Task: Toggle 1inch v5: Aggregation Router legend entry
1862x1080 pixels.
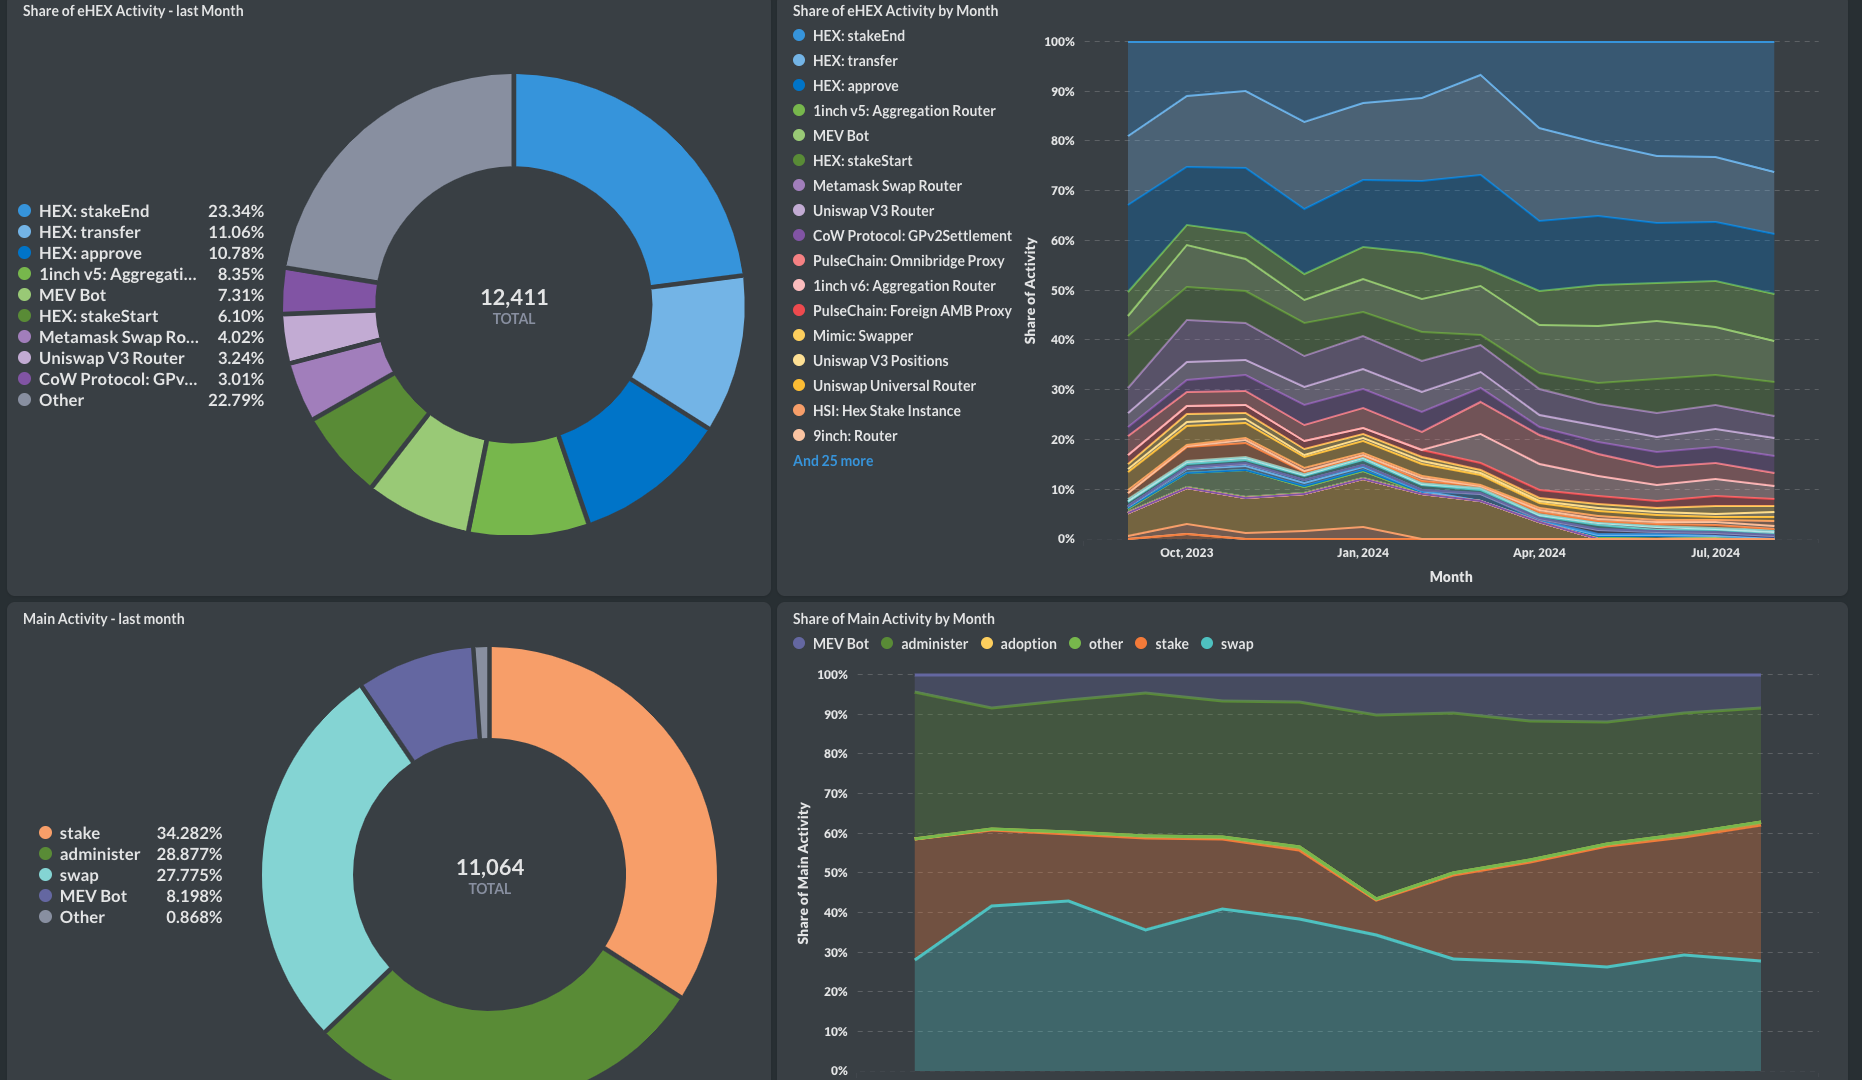Action: pyautogui.click(x=894, y=111)
